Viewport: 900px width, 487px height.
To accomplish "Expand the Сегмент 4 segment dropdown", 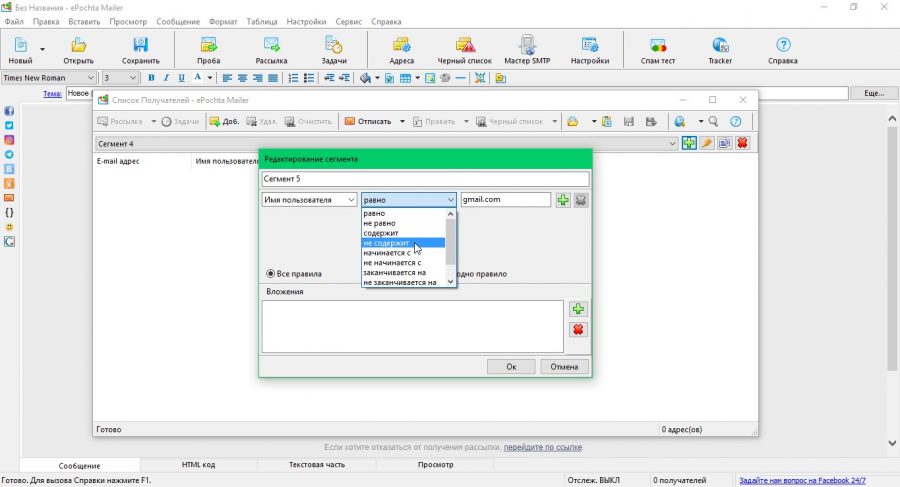I will tap(672, 144).
